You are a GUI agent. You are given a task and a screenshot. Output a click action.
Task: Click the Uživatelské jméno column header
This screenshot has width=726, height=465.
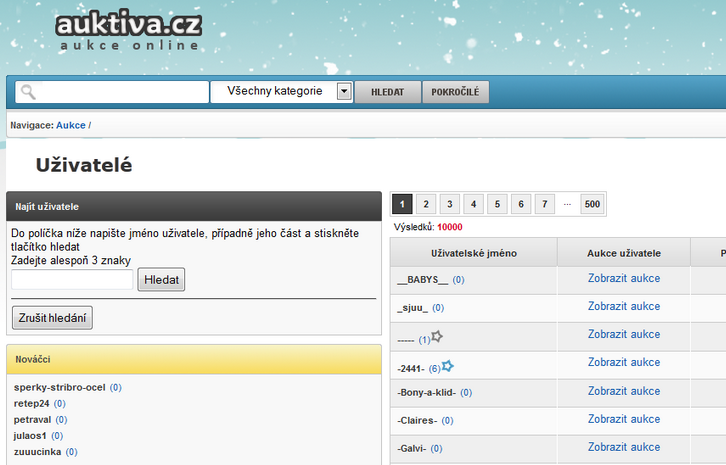pyautogui.click(x=474, y=253)
